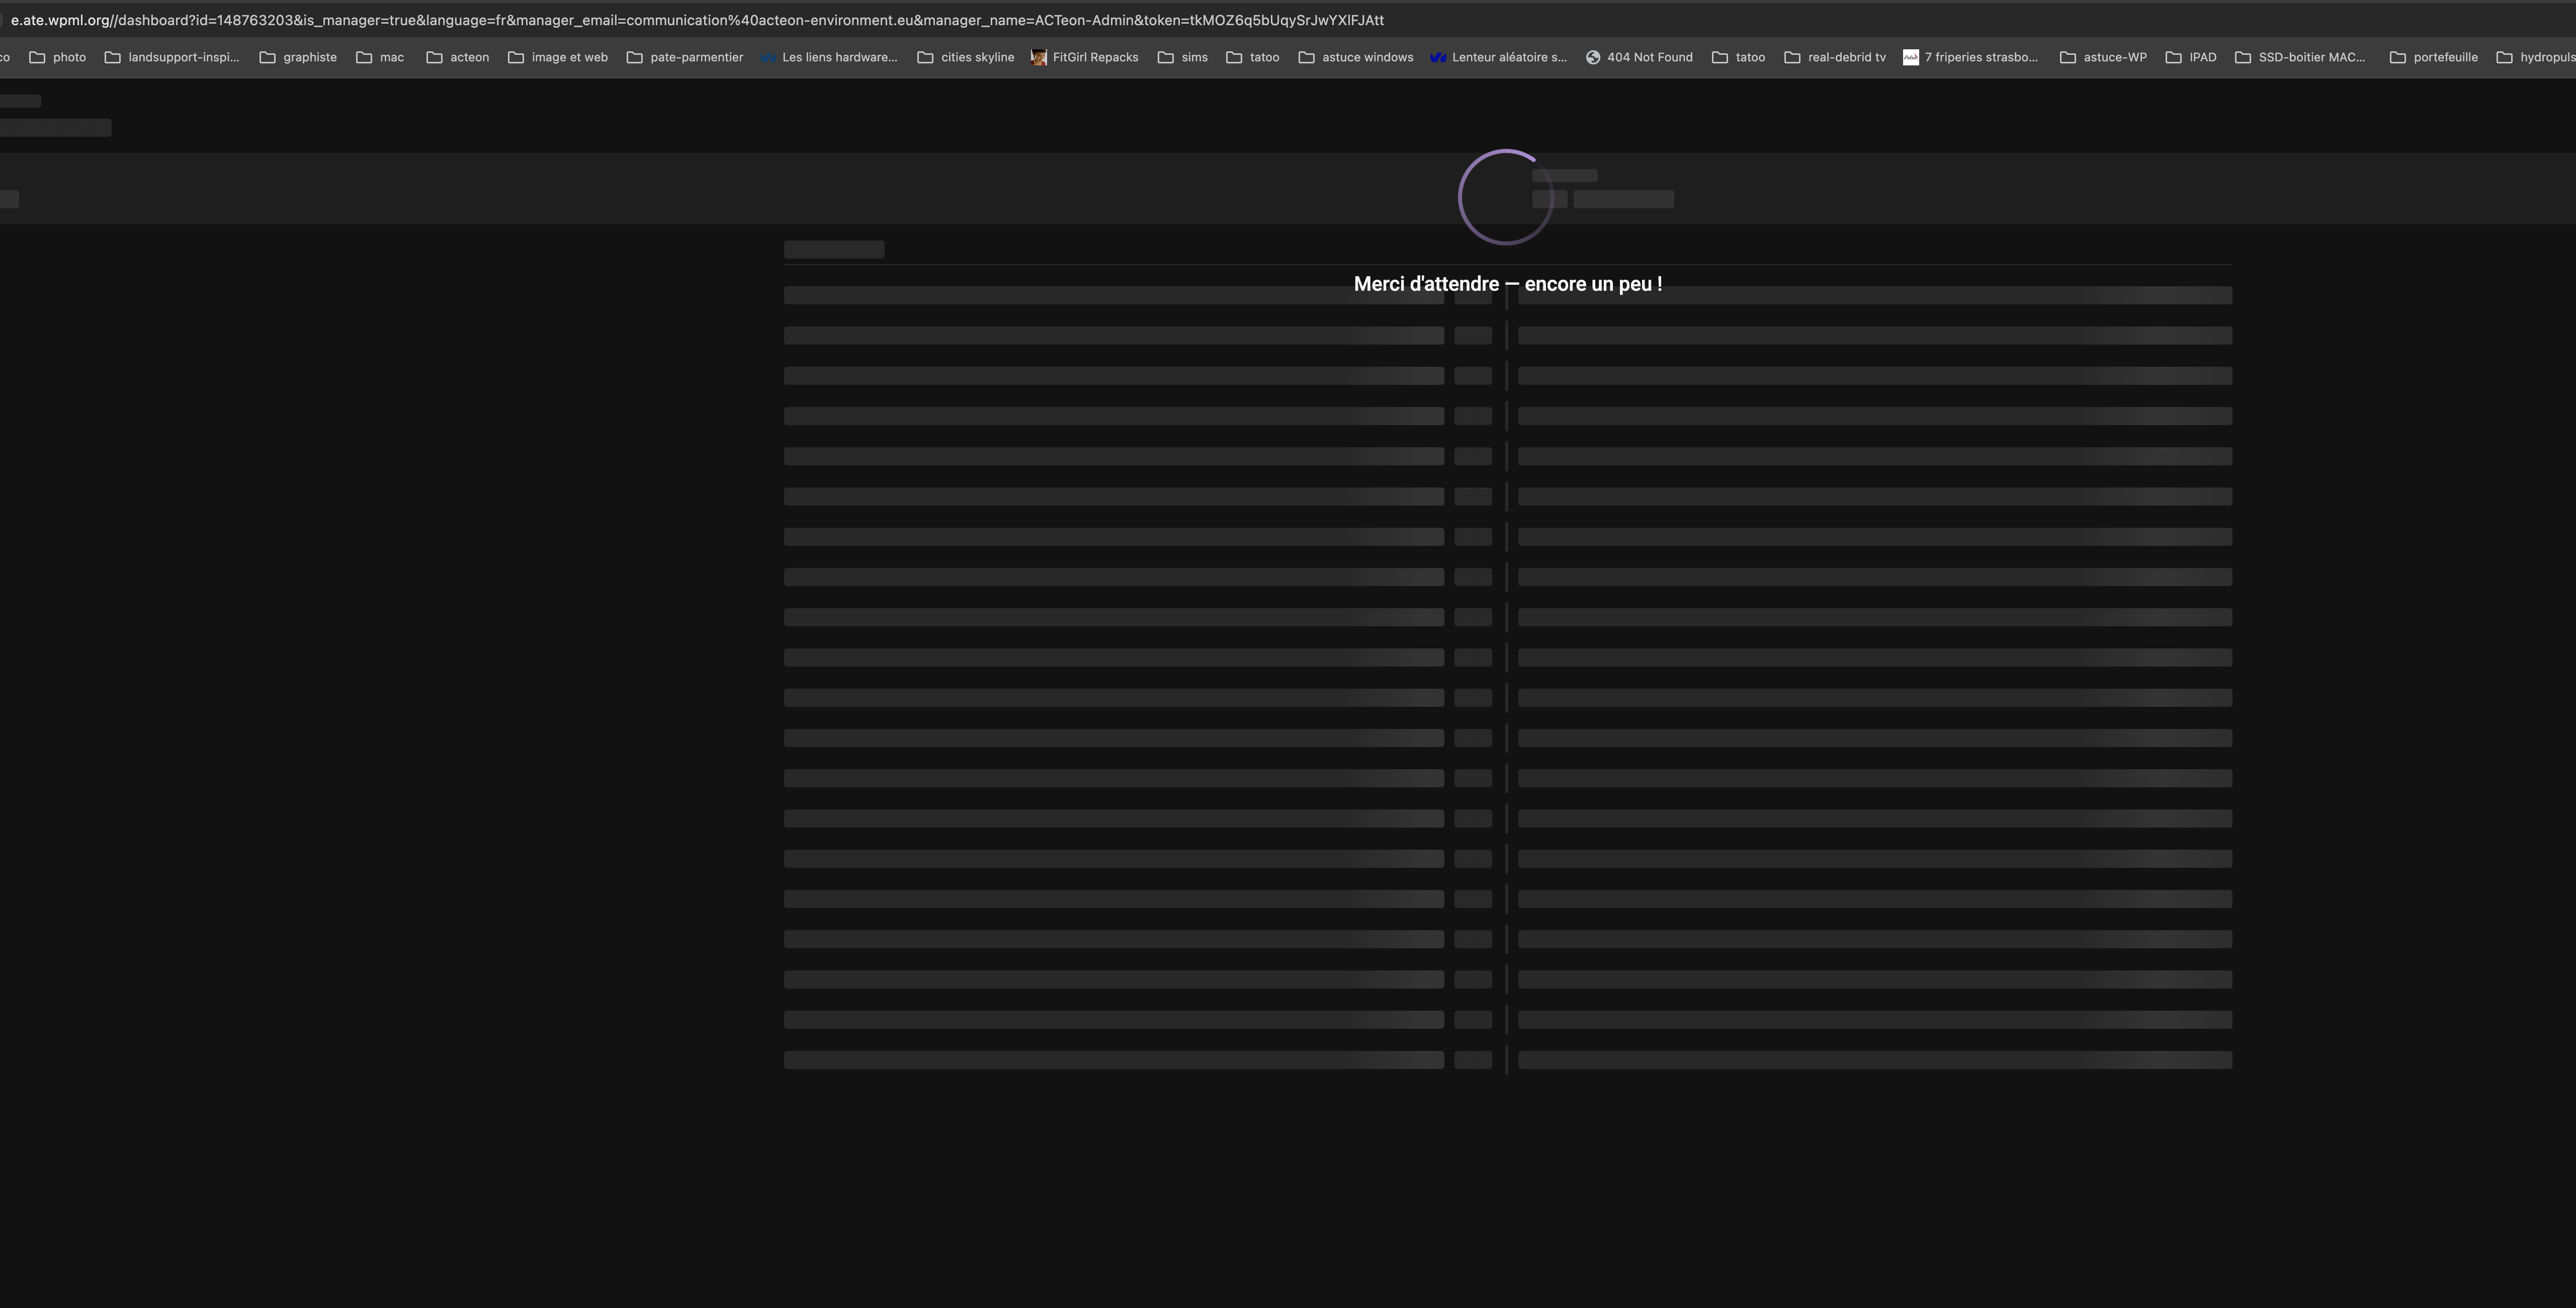Open the pate-parmentier bookmarks folder
Image resolution: width=2576 pixels, height=1308 pixels.
tap(696, 57)
